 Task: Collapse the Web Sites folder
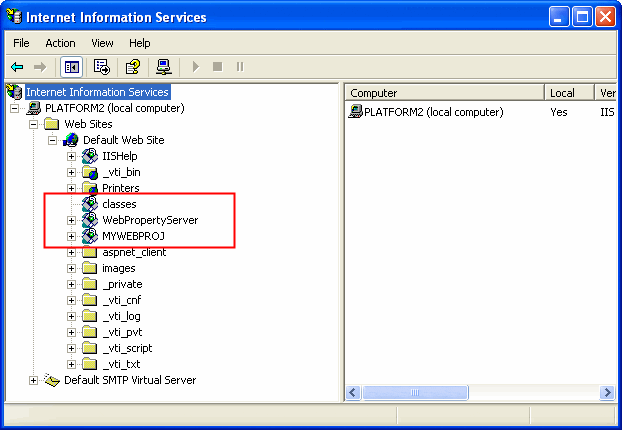coord(34,124)
